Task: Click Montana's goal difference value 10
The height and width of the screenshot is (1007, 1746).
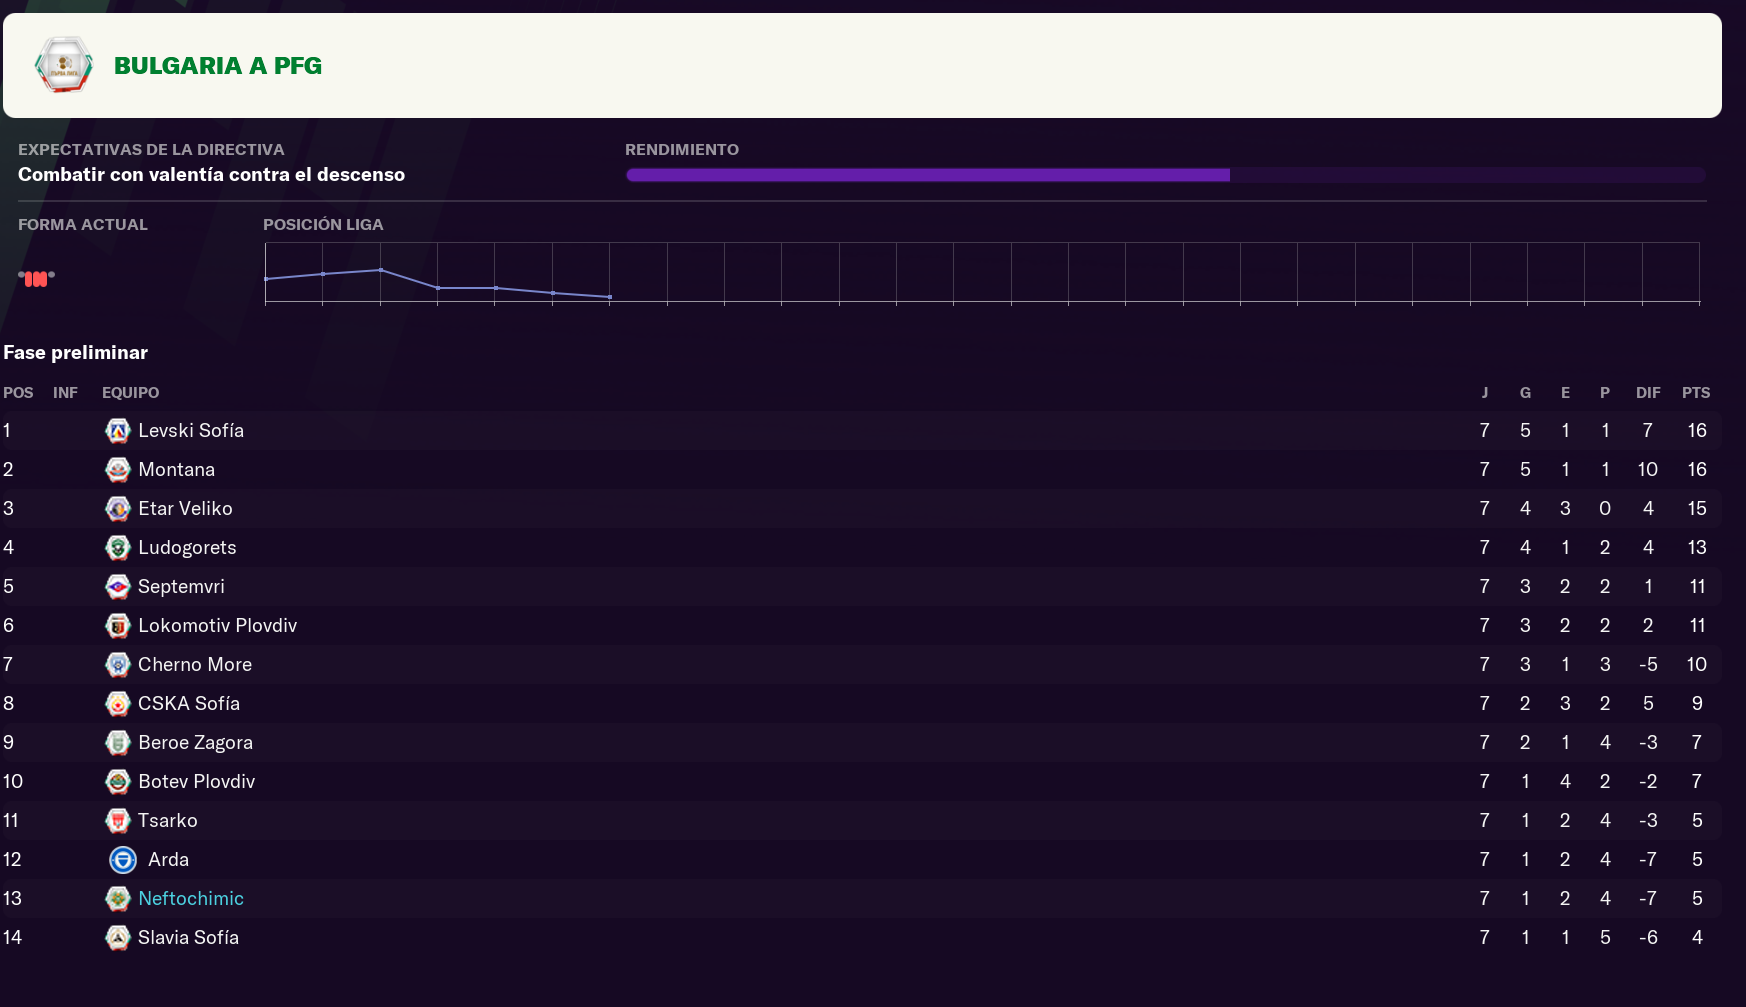Action: (x=1648, y=470)
